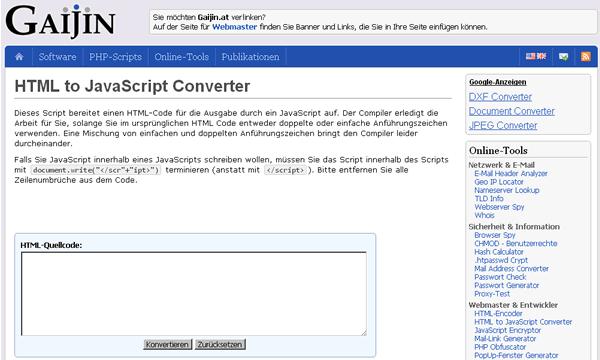
Task: Click the Netzwerk & E-Mail category heading
Action: point(502,165)
